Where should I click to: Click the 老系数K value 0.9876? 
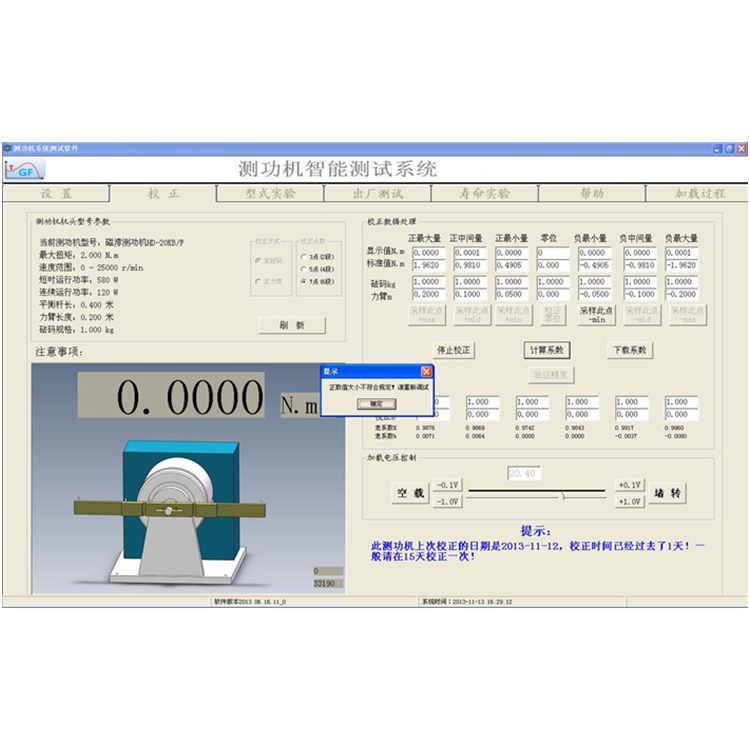[x=425, y=428]
